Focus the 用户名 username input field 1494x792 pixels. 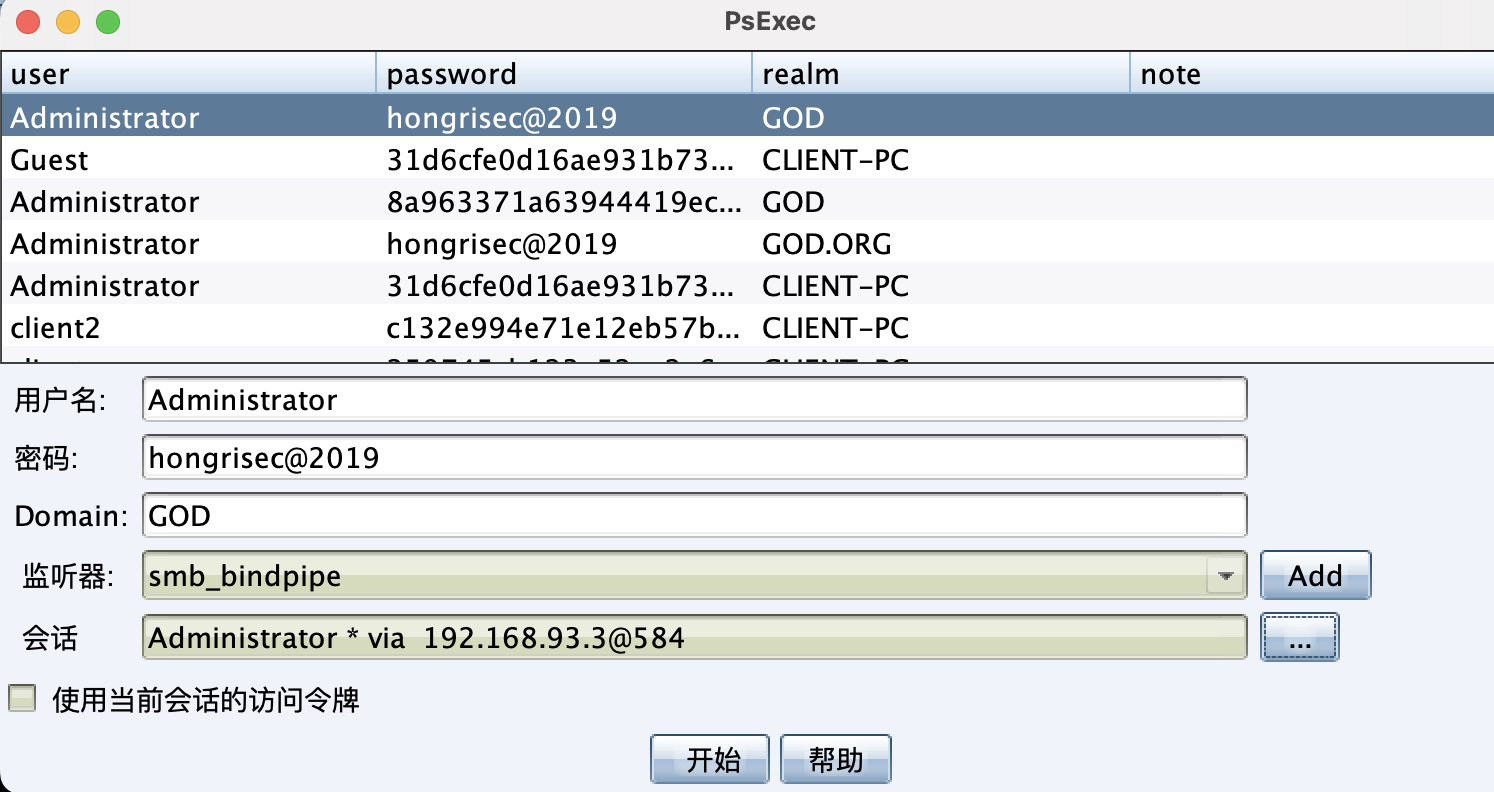click(694, 400)
